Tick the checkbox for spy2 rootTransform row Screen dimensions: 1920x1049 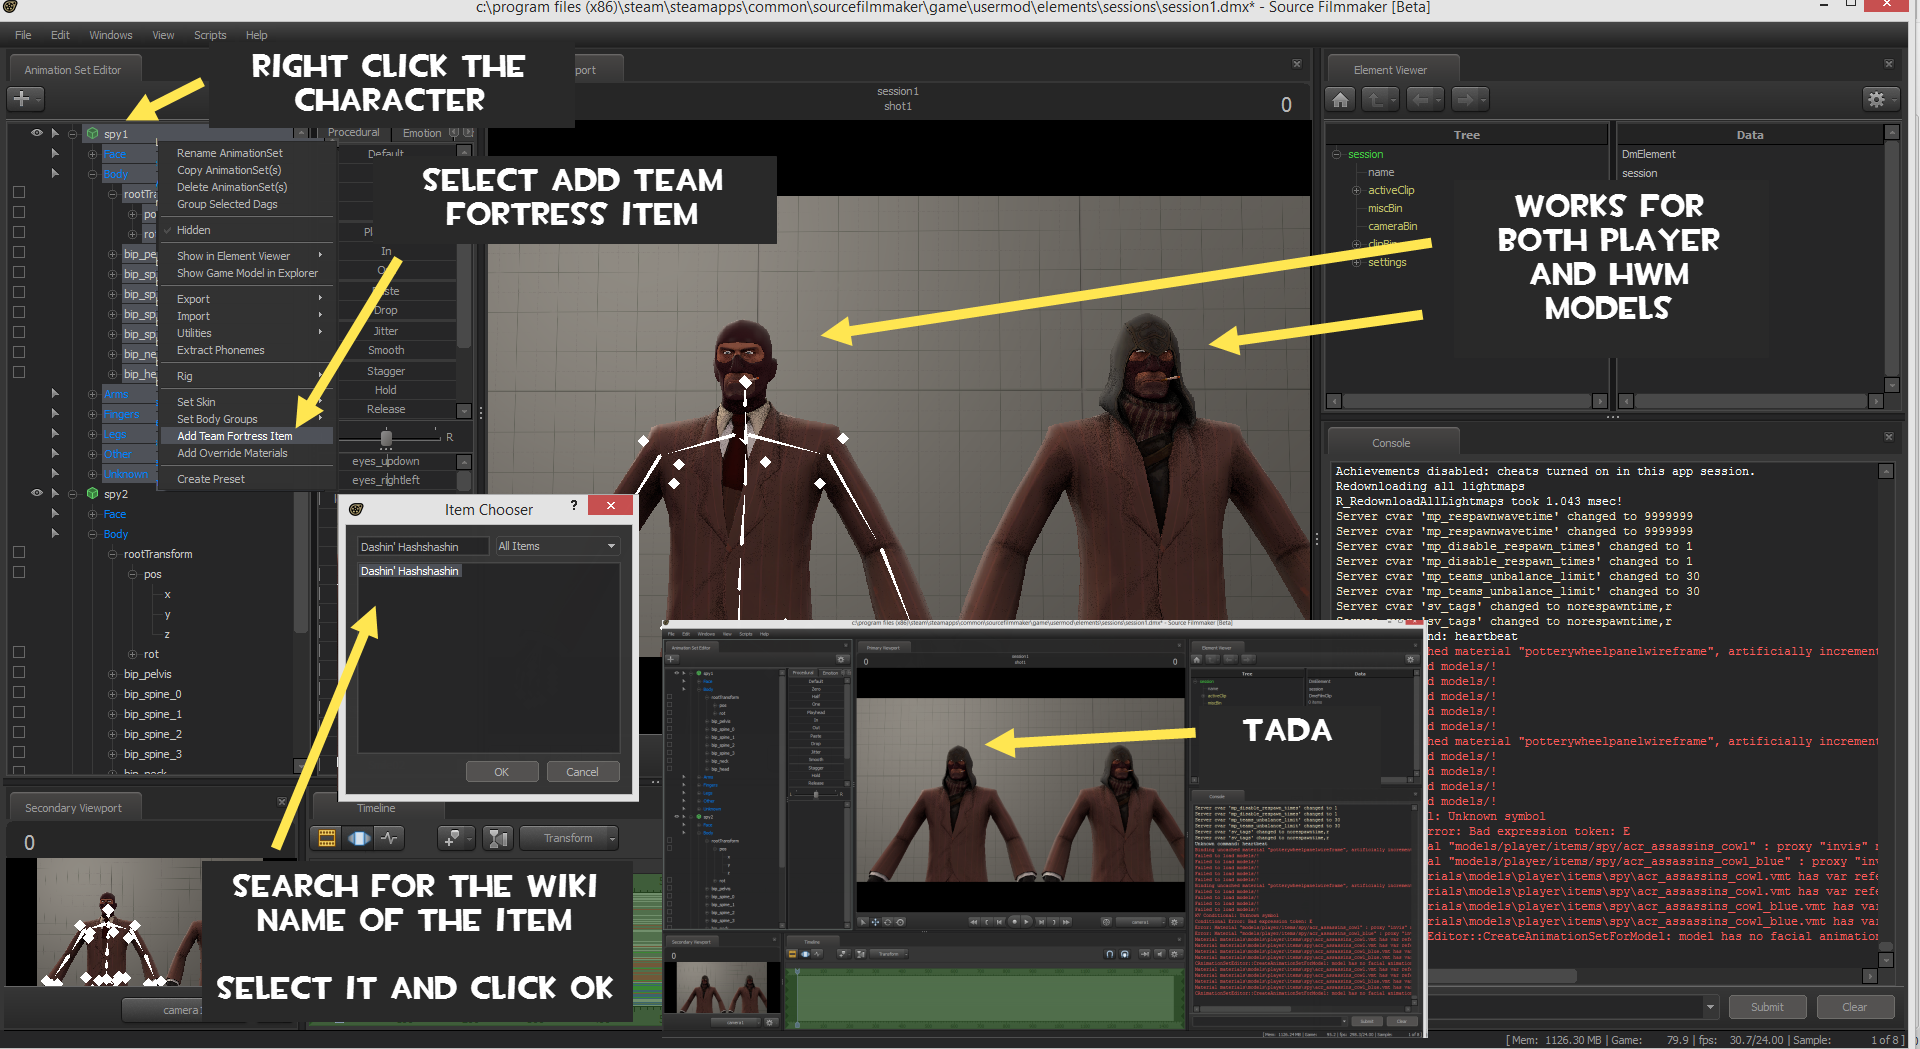pos(18,552)
